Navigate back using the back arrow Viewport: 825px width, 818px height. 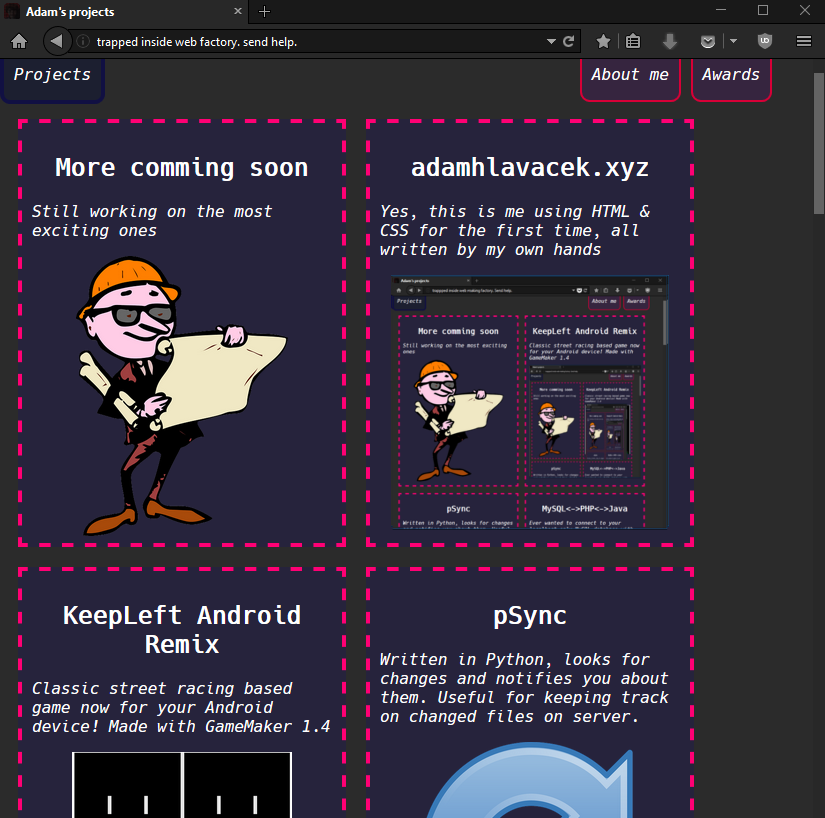pos(56,41)
